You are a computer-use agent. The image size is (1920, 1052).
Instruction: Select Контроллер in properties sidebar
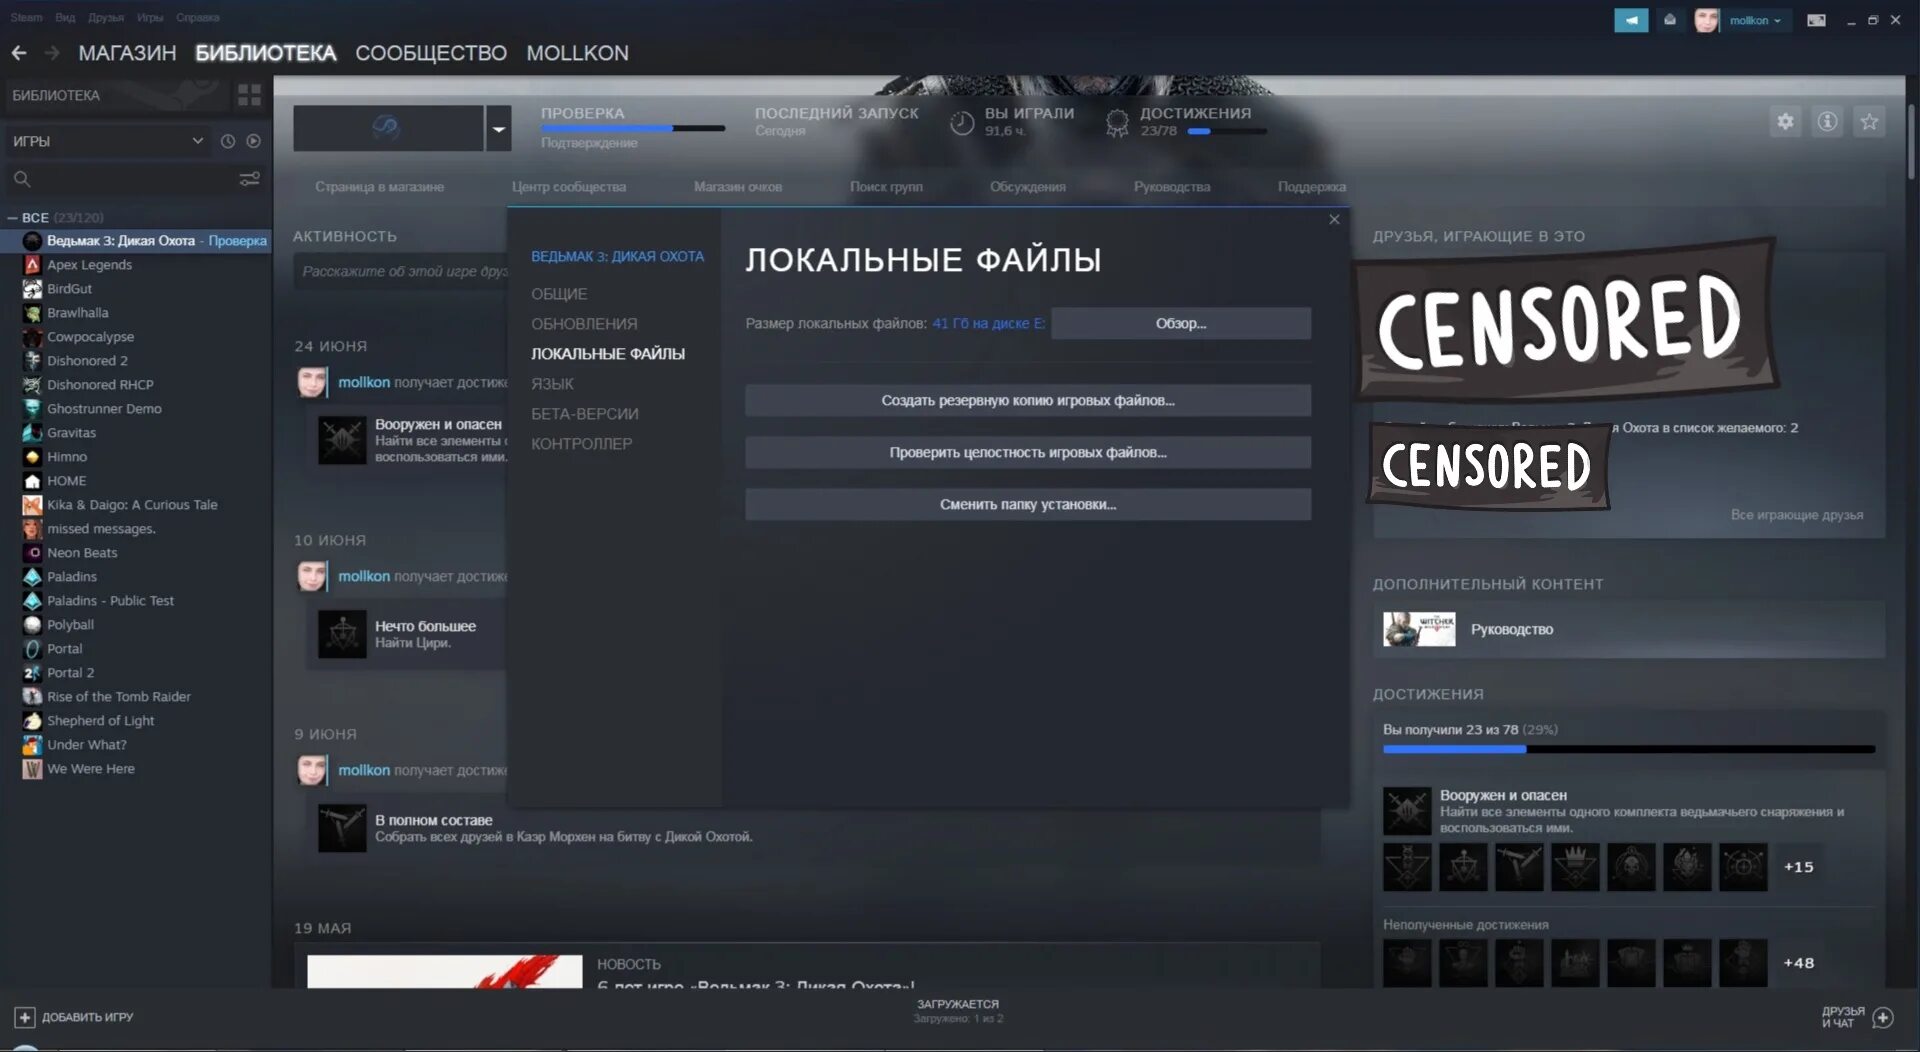[x=581, y=444]
